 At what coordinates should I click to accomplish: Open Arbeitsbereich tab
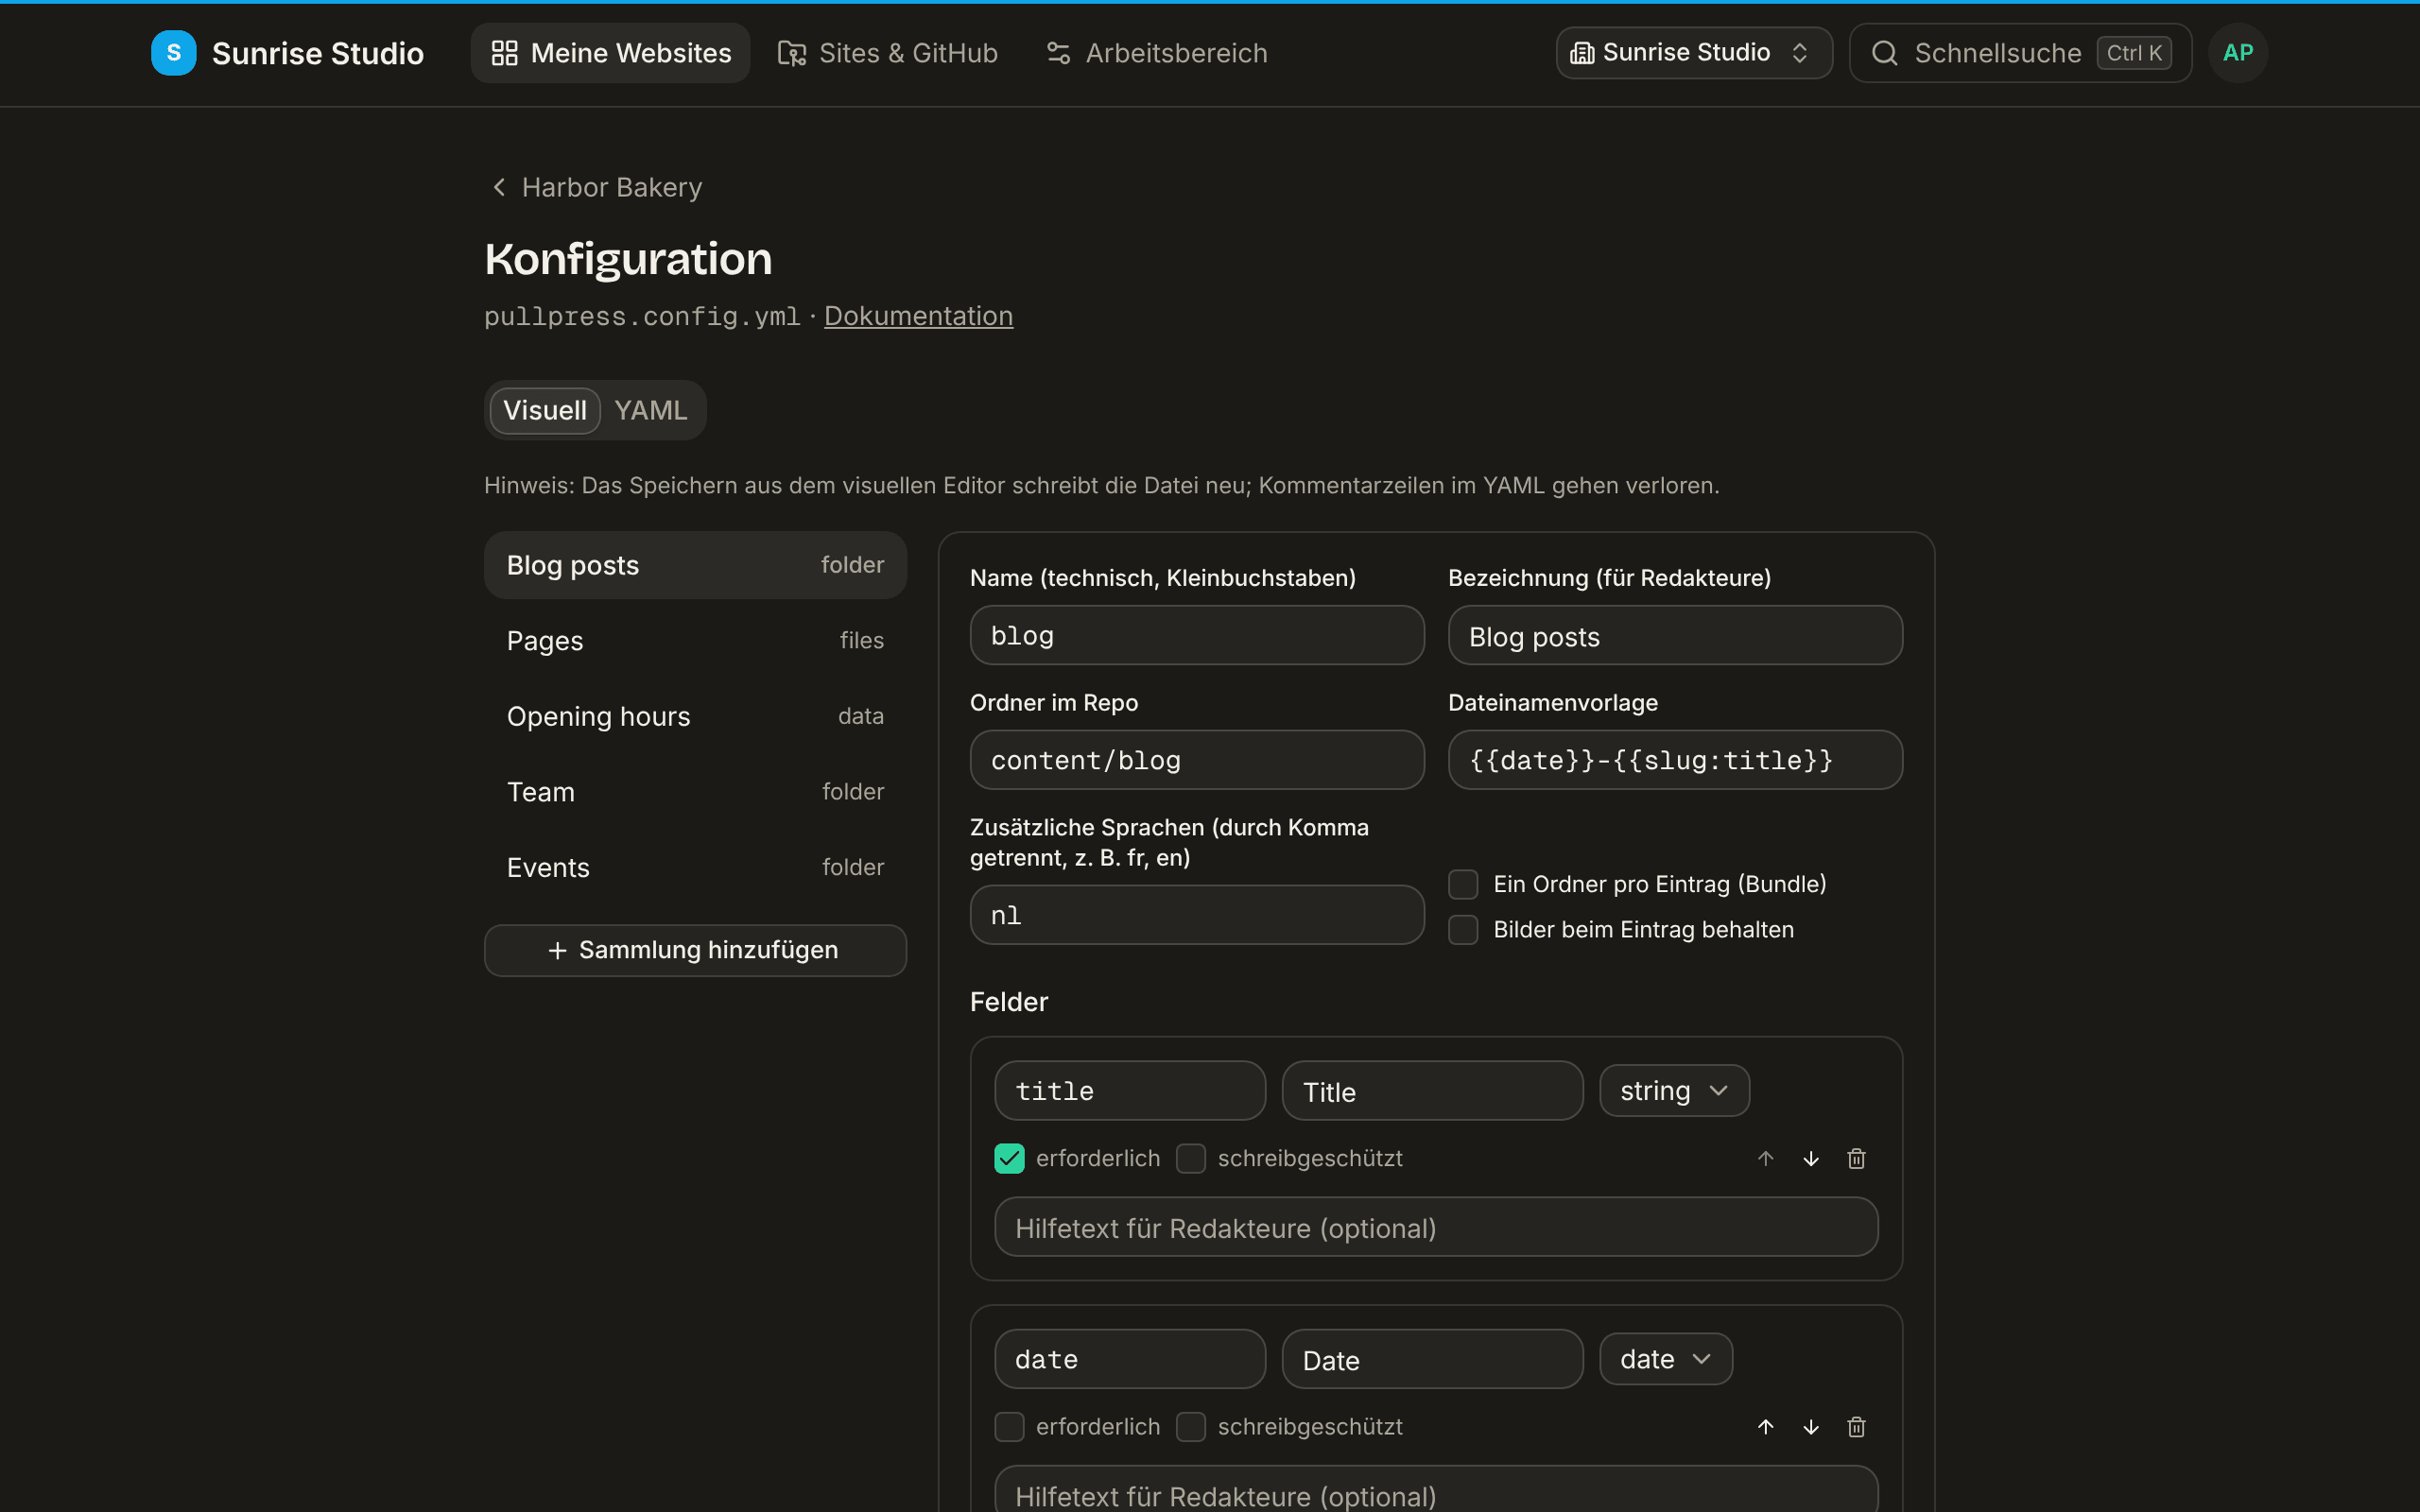tap(1156, 53)
